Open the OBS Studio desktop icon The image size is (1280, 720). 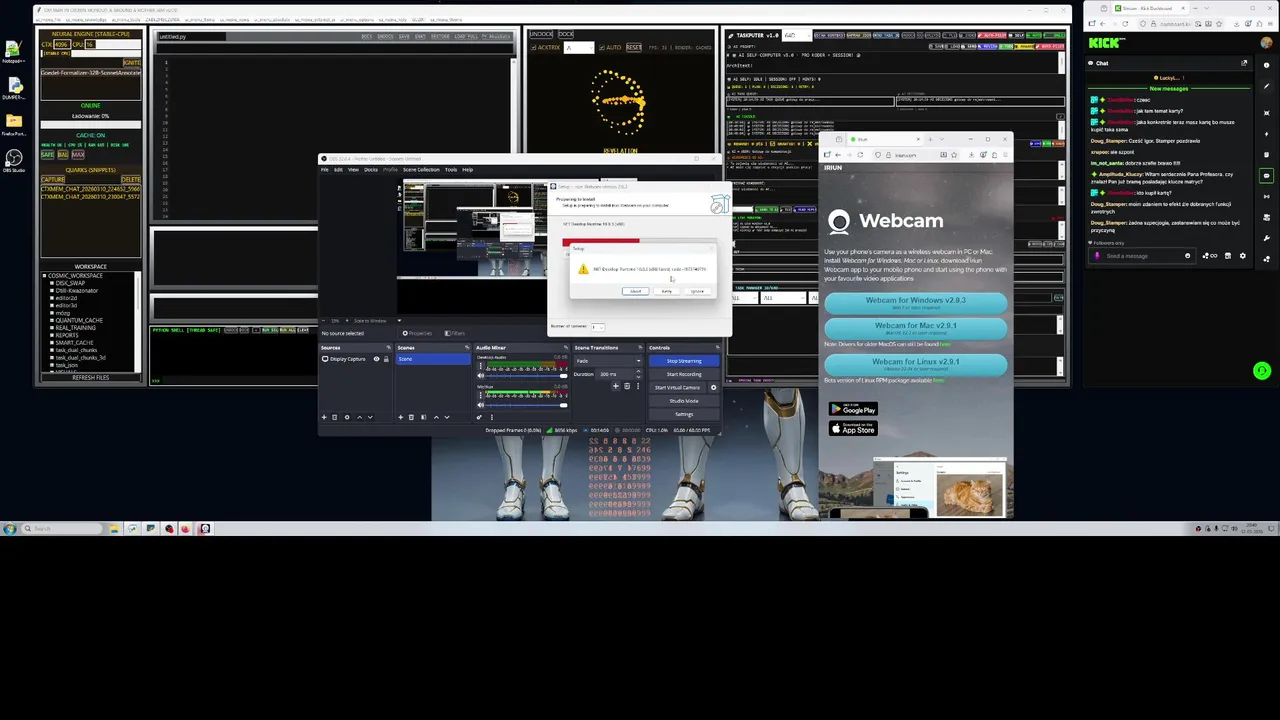click(x=14, y=160)
